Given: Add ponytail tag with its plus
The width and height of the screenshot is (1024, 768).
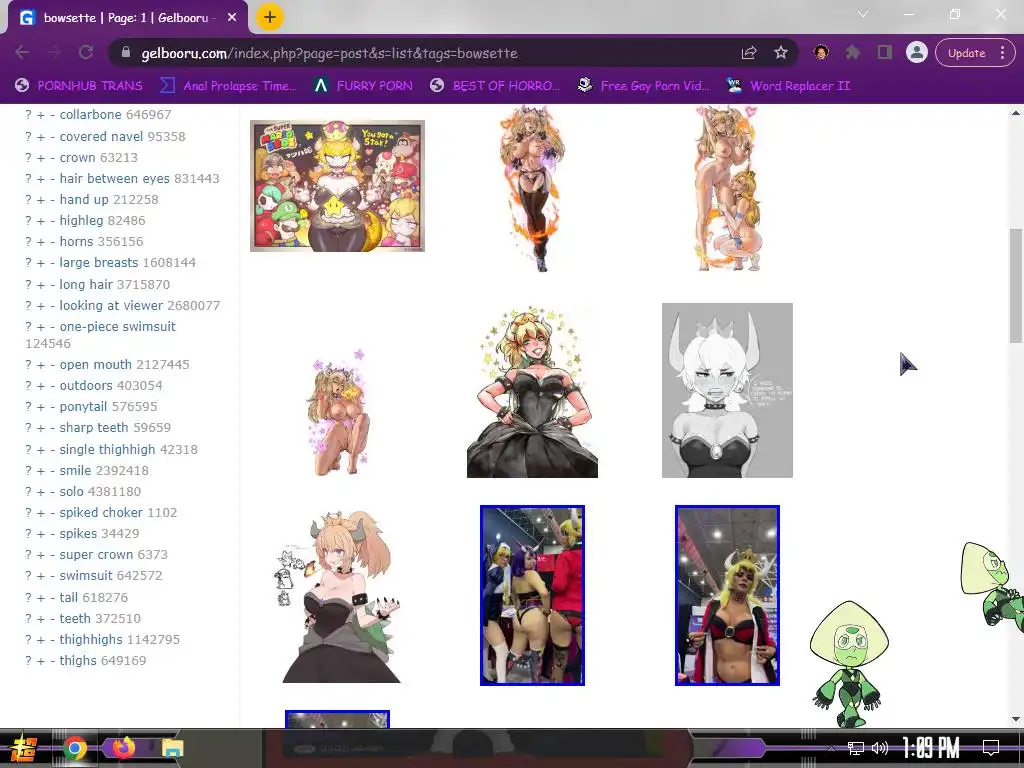Looking at the screenshot, I should tap(40, 407).
